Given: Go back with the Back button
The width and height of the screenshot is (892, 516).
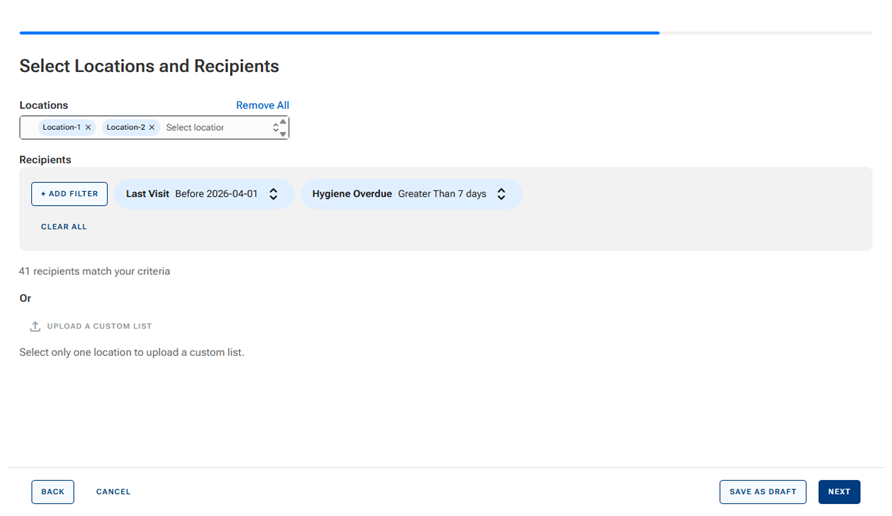Looking at the screenshot, I should [53, 492].
